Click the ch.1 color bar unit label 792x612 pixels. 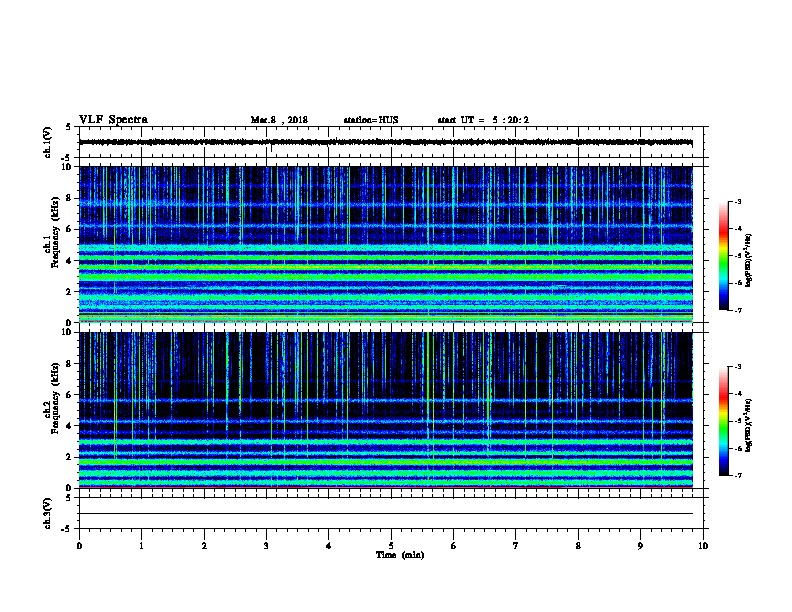[x=749, y=260]
